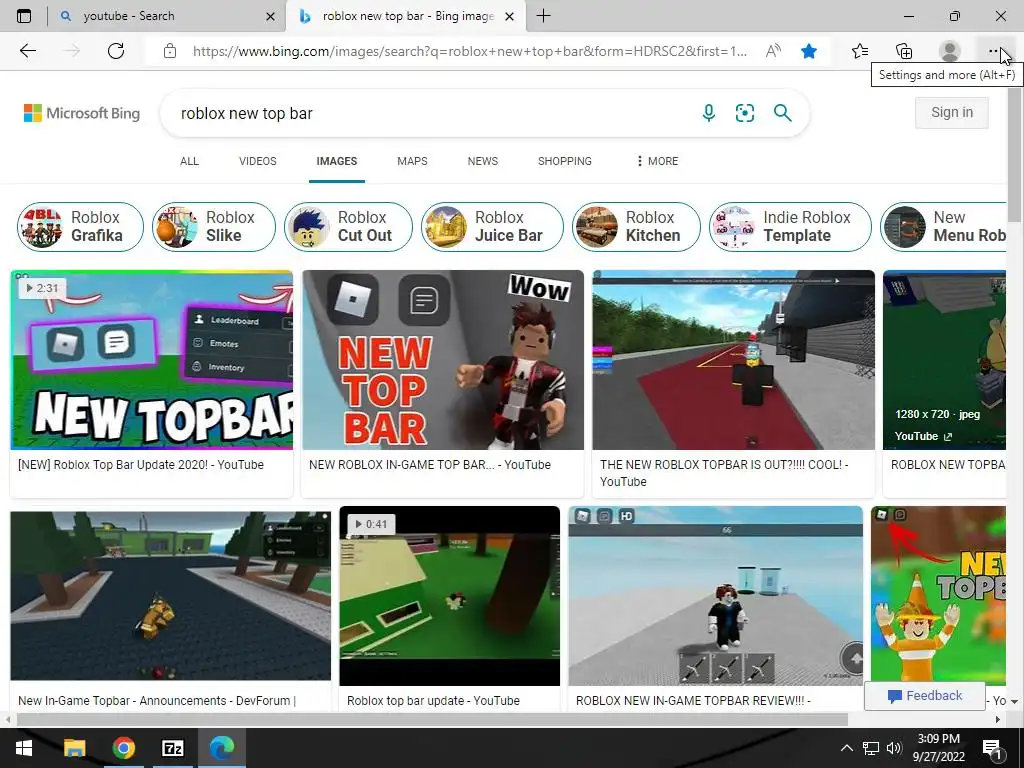
Task: Open the DevForum topbar image thumbnail
Action: point(170,596)
